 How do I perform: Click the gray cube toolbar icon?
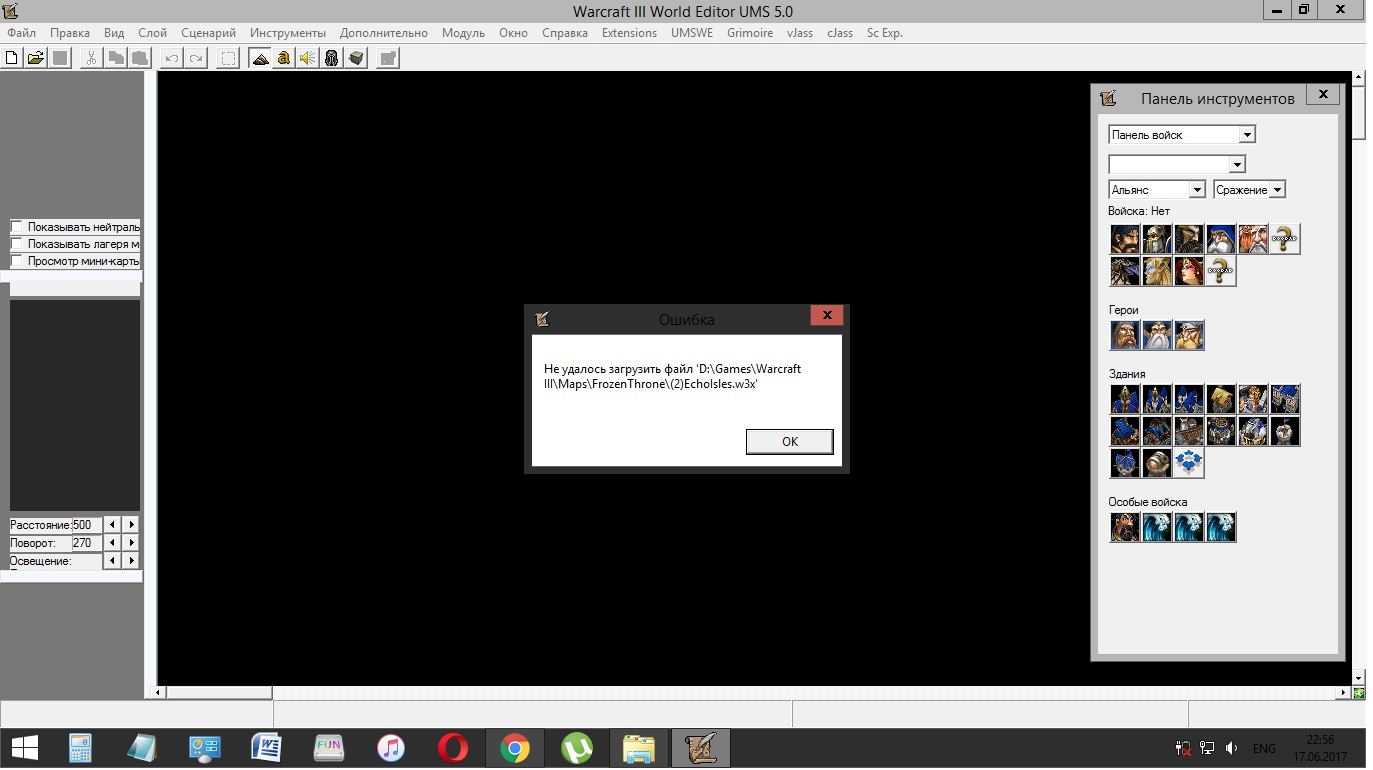(x=356, y=58)
